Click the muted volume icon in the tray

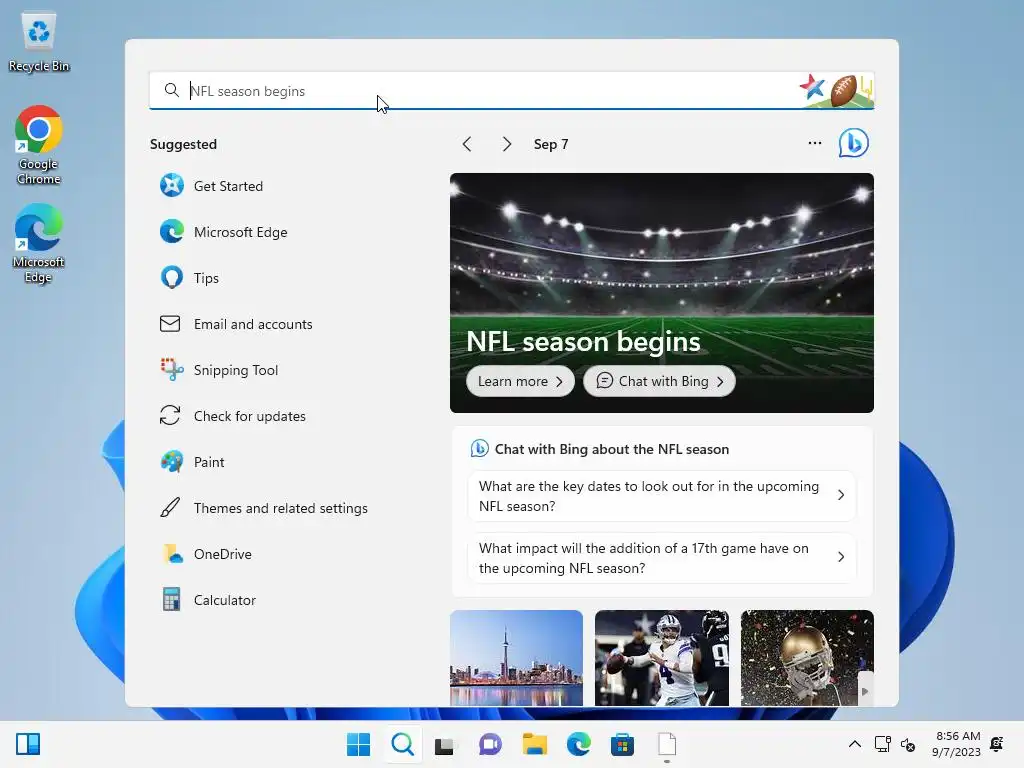pos(908,744)
